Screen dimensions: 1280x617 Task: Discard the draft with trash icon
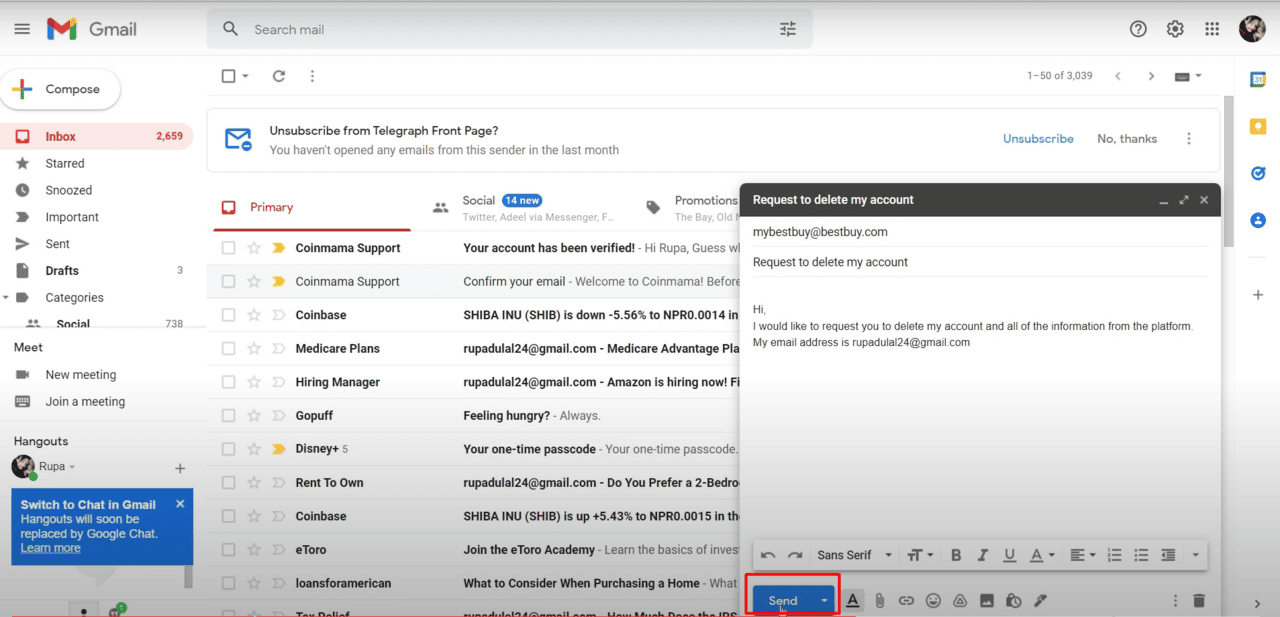coord(1199,601)
